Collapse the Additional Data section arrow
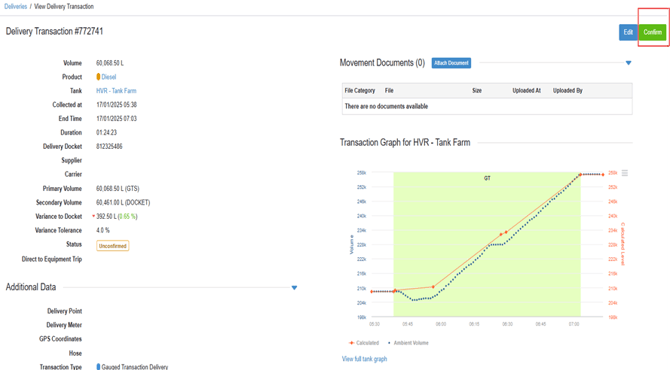 (x=294, y=288)
